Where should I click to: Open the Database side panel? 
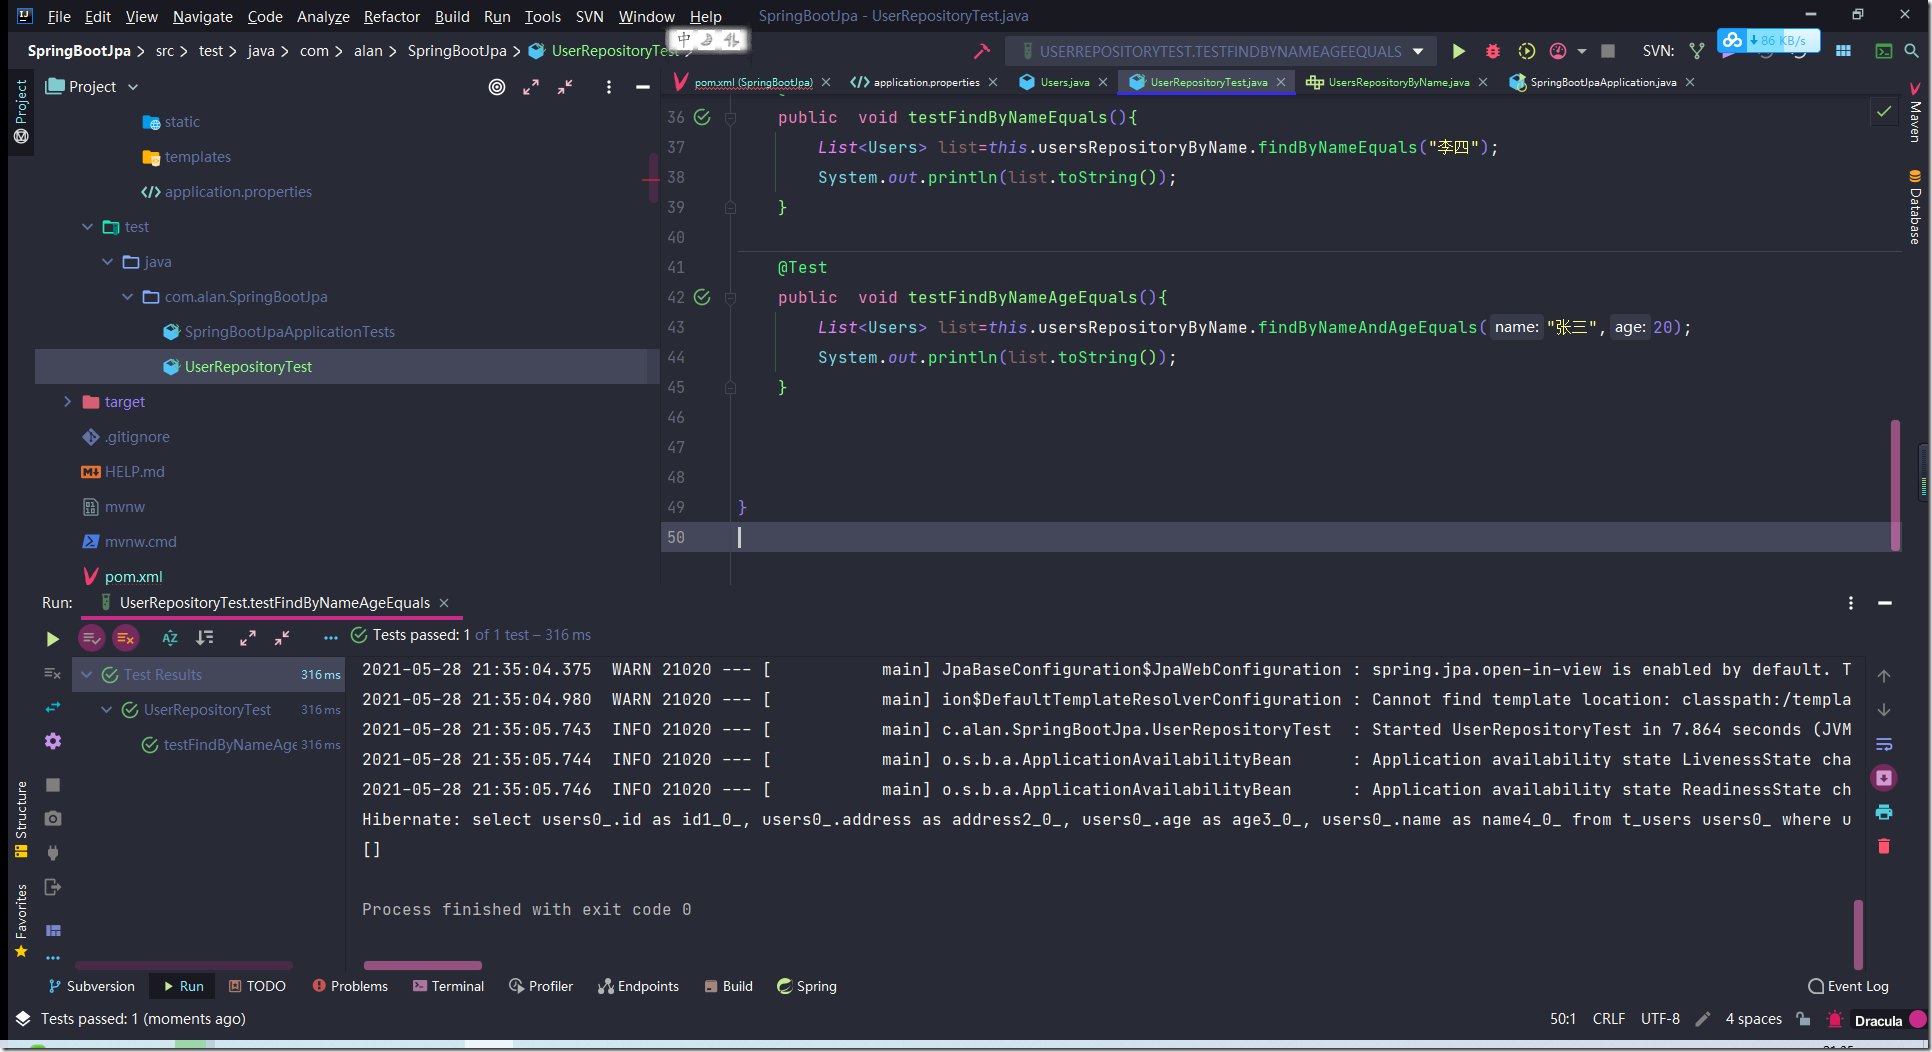(1915, 207)
